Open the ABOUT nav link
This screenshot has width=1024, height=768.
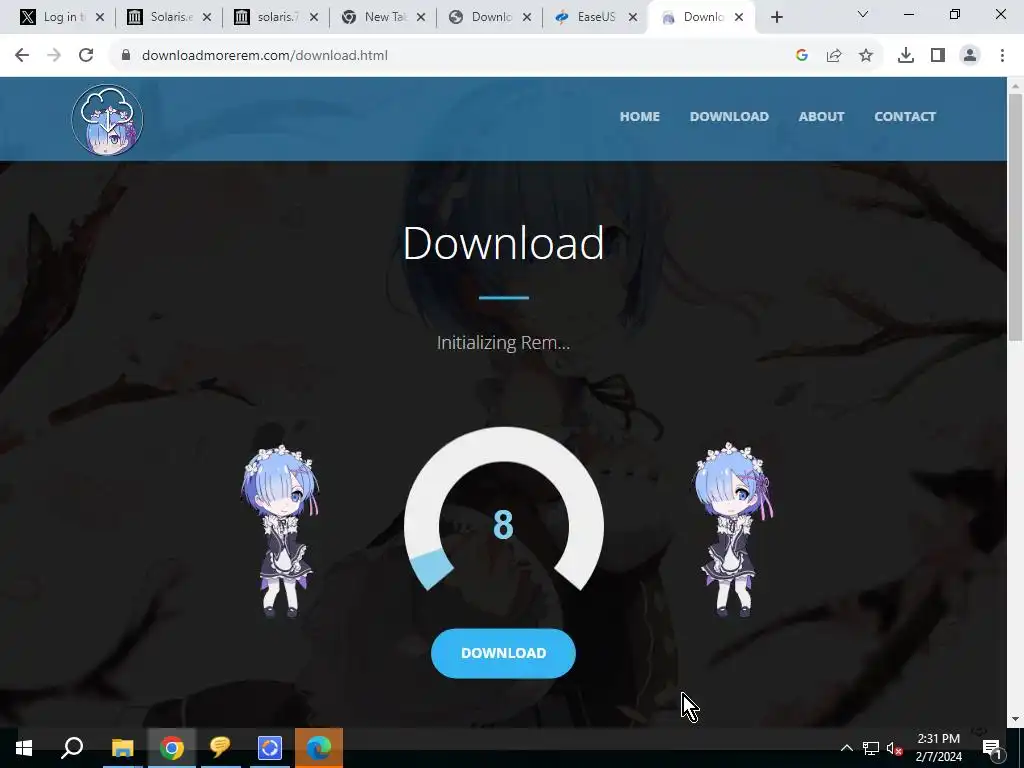pos(821,116)
